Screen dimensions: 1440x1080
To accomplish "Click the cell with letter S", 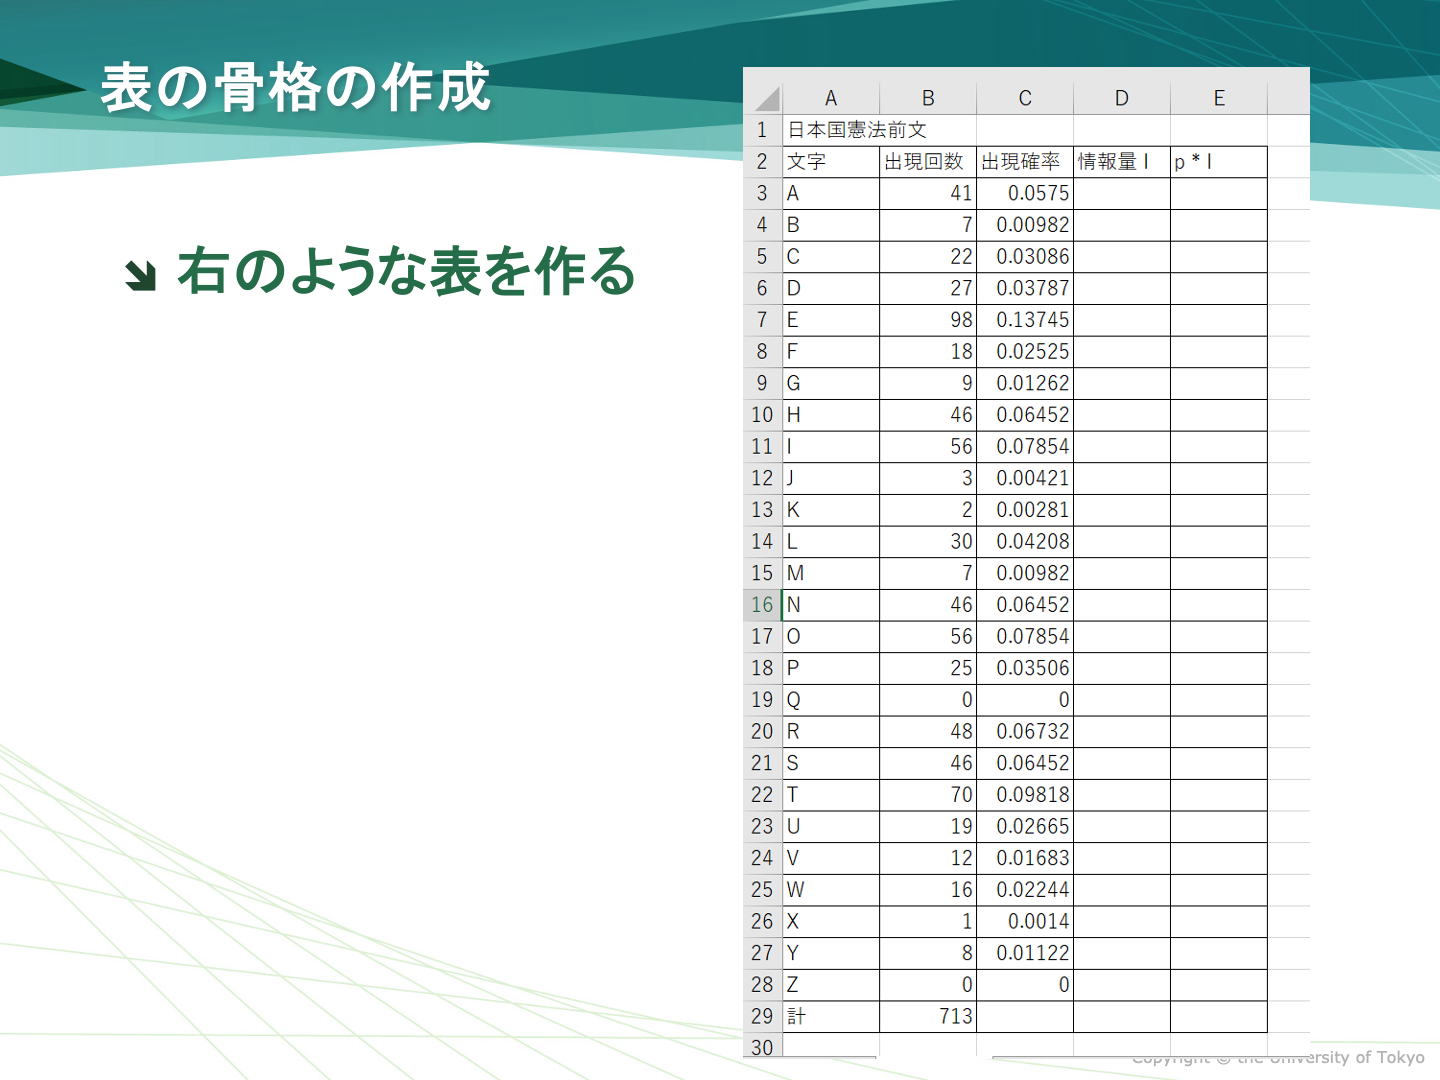I will (831, 763).
